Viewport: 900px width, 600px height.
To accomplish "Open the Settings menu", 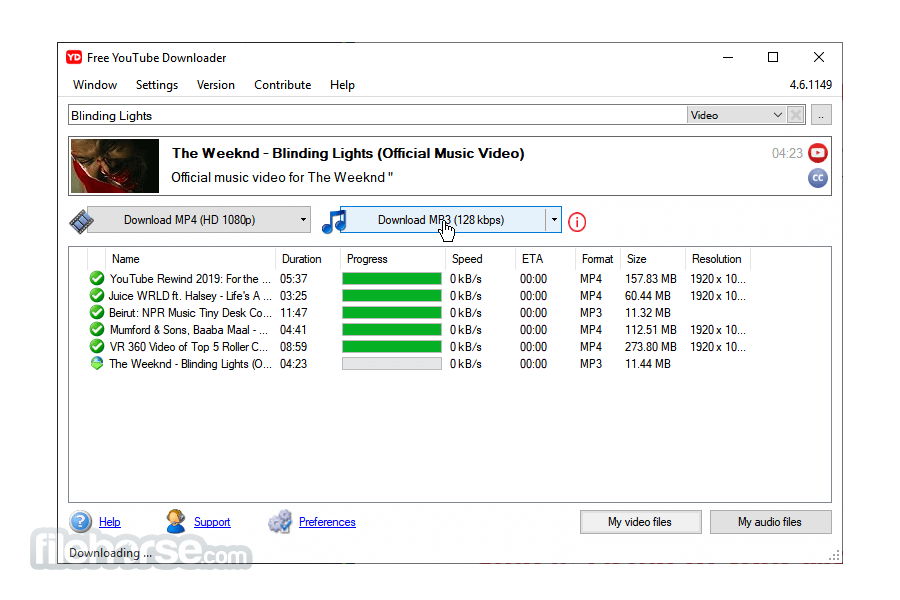I will click(157, 85).
